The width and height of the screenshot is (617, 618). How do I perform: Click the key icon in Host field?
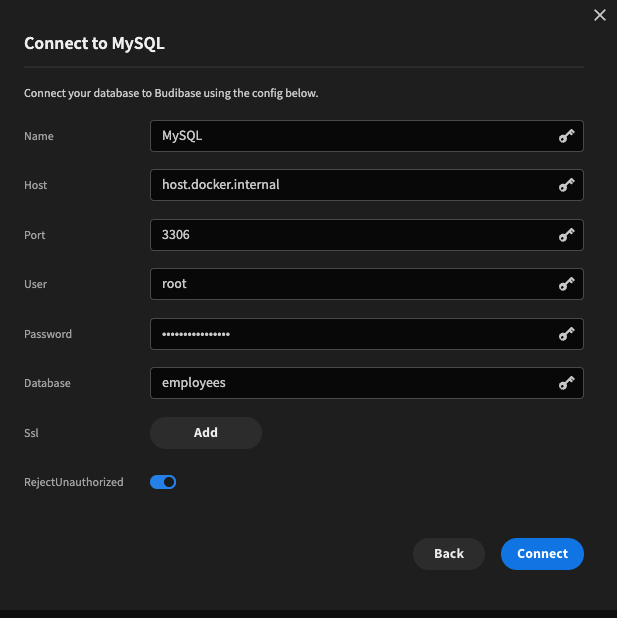567,185
